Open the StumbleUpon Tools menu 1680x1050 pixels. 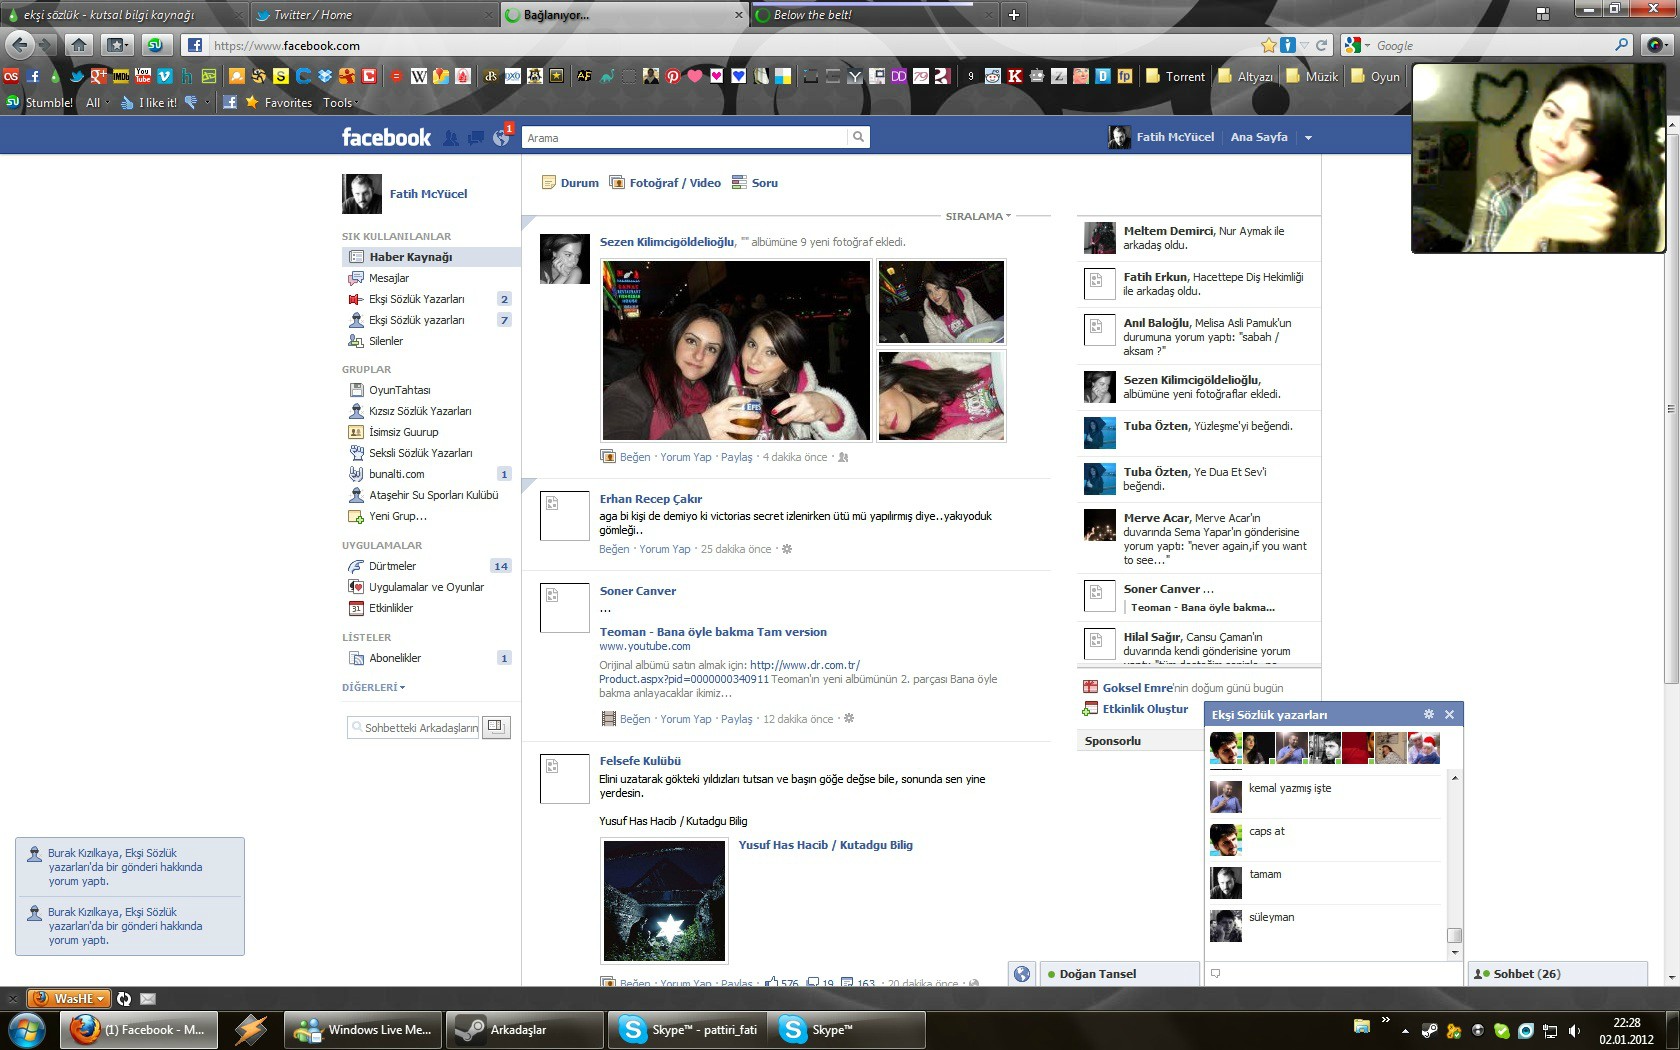(x=340, y=102)
